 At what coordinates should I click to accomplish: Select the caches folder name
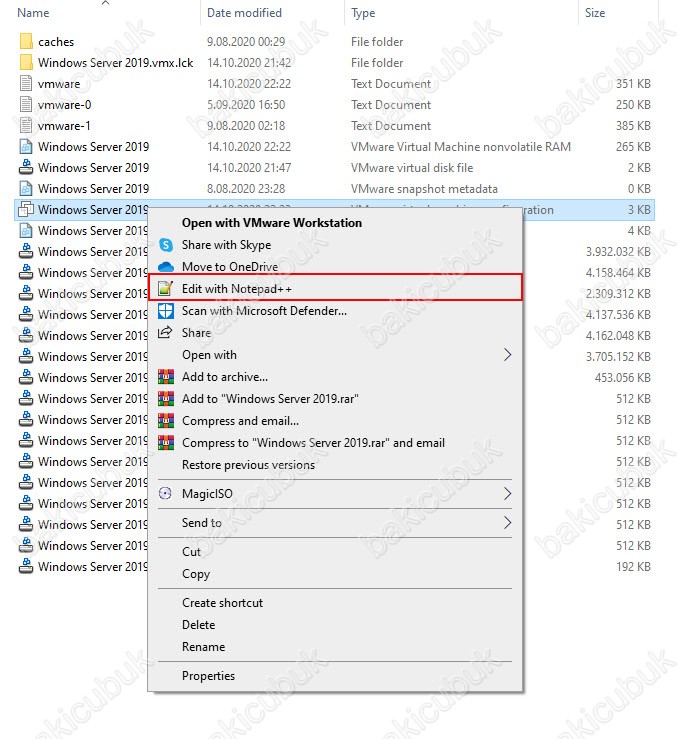(56, 42)
